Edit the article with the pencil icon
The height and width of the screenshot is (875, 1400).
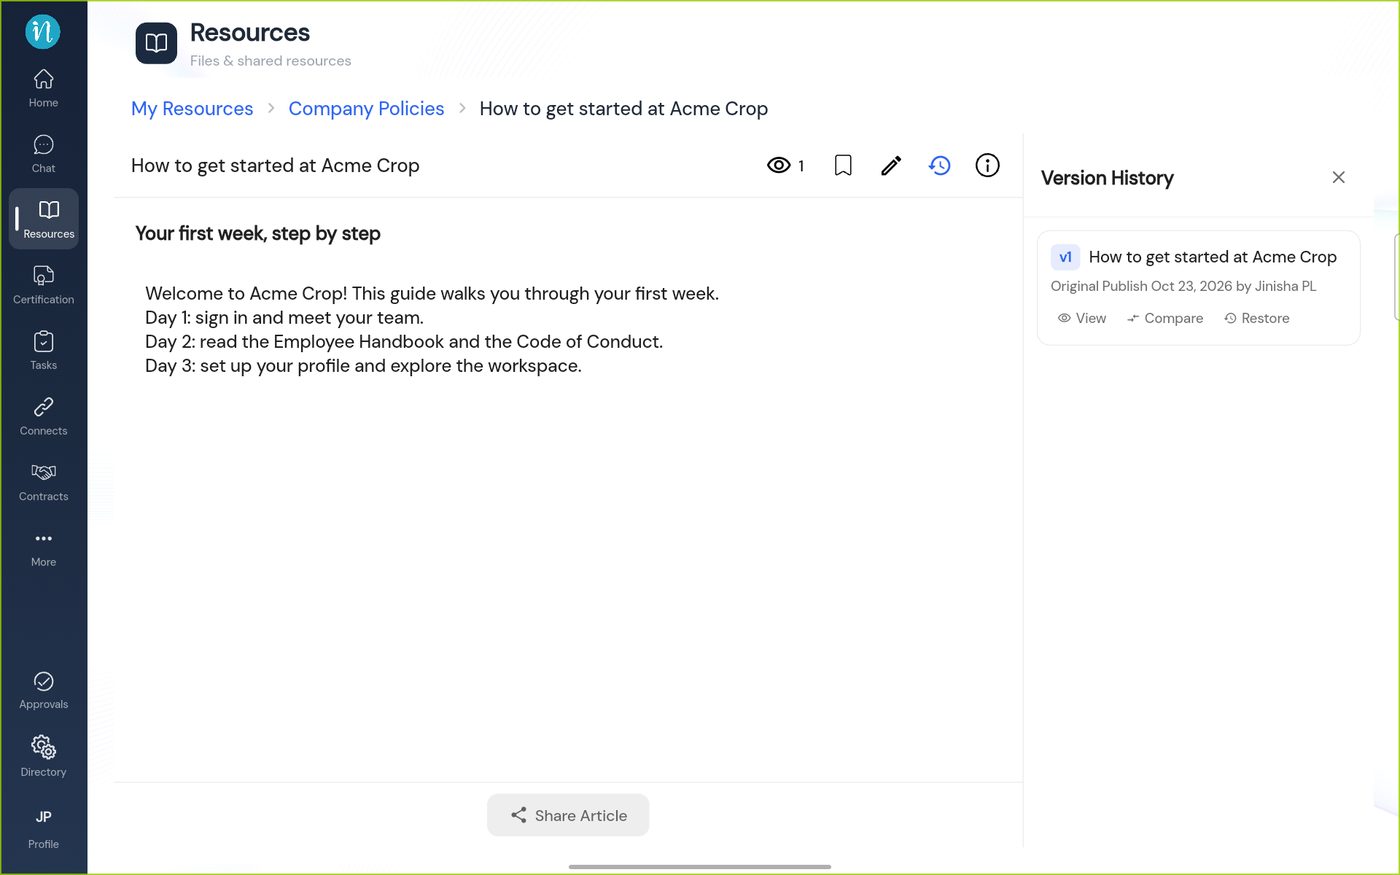click(891, 166)
